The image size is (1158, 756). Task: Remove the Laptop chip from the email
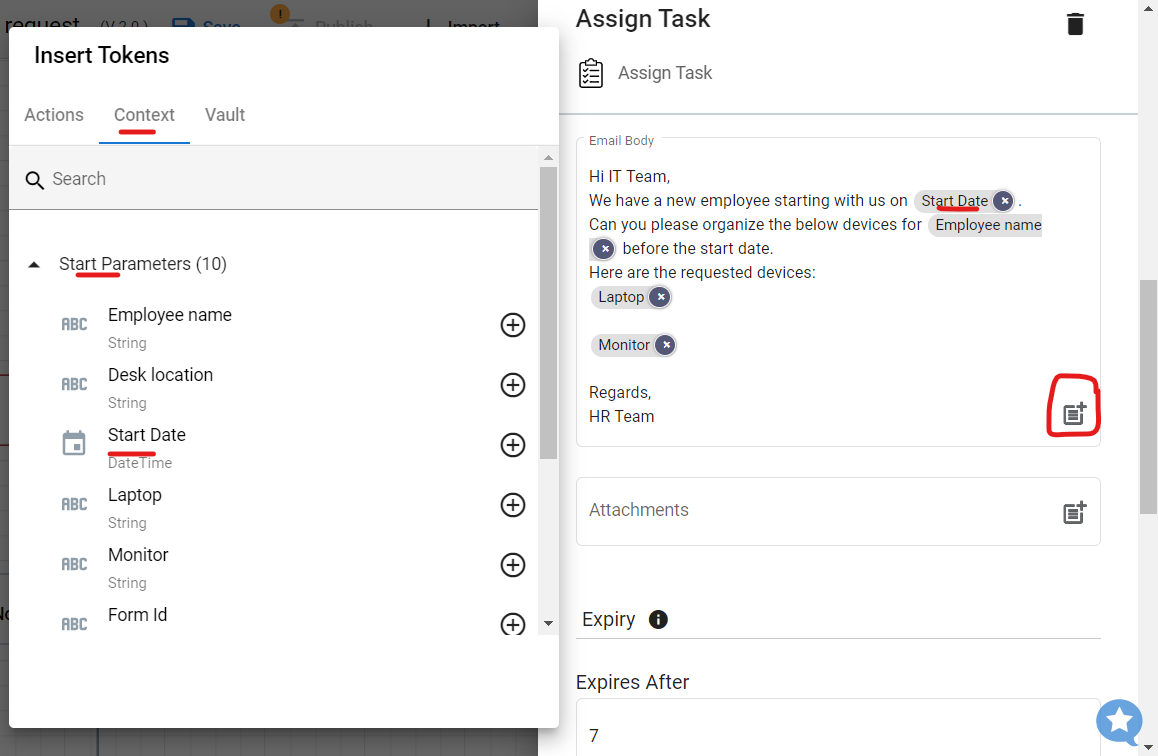(660, 296)
